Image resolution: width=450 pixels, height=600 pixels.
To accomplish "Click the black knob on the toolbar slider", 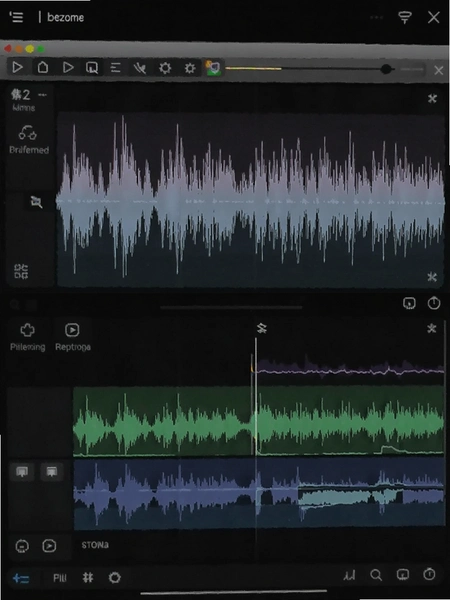I will [386, 69].
